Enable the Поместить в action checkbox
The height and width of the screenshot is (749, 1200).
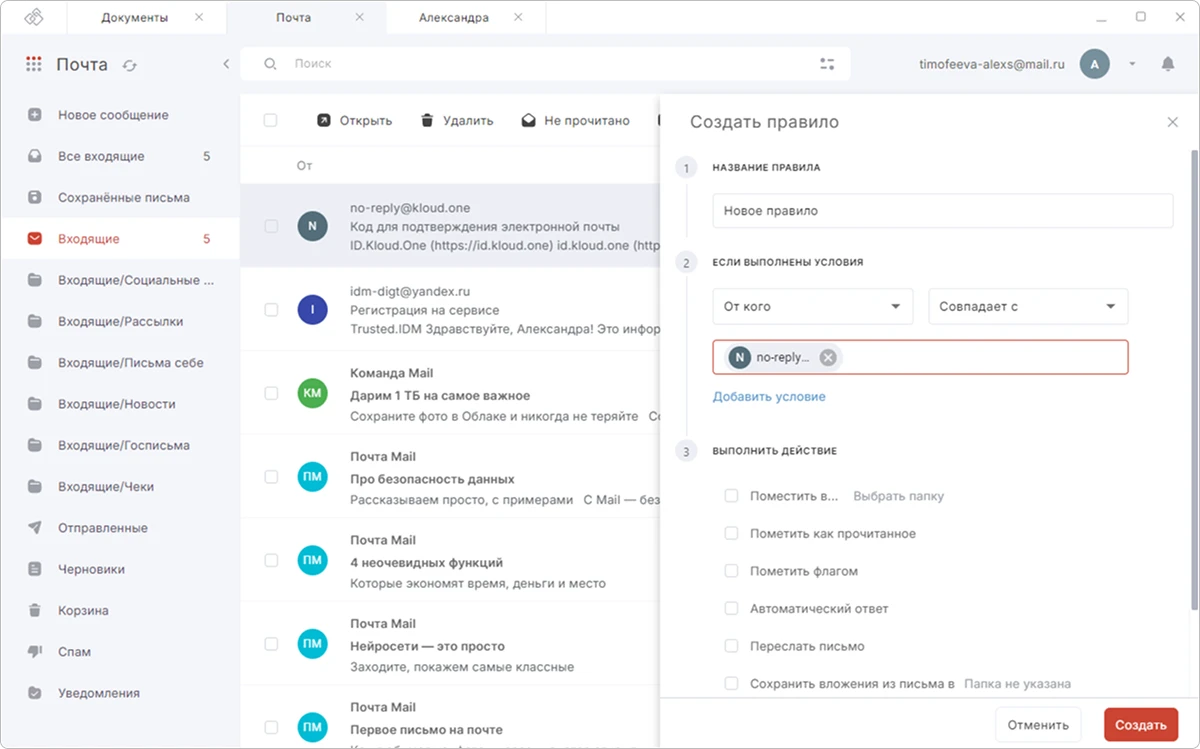tap(731, 496)
